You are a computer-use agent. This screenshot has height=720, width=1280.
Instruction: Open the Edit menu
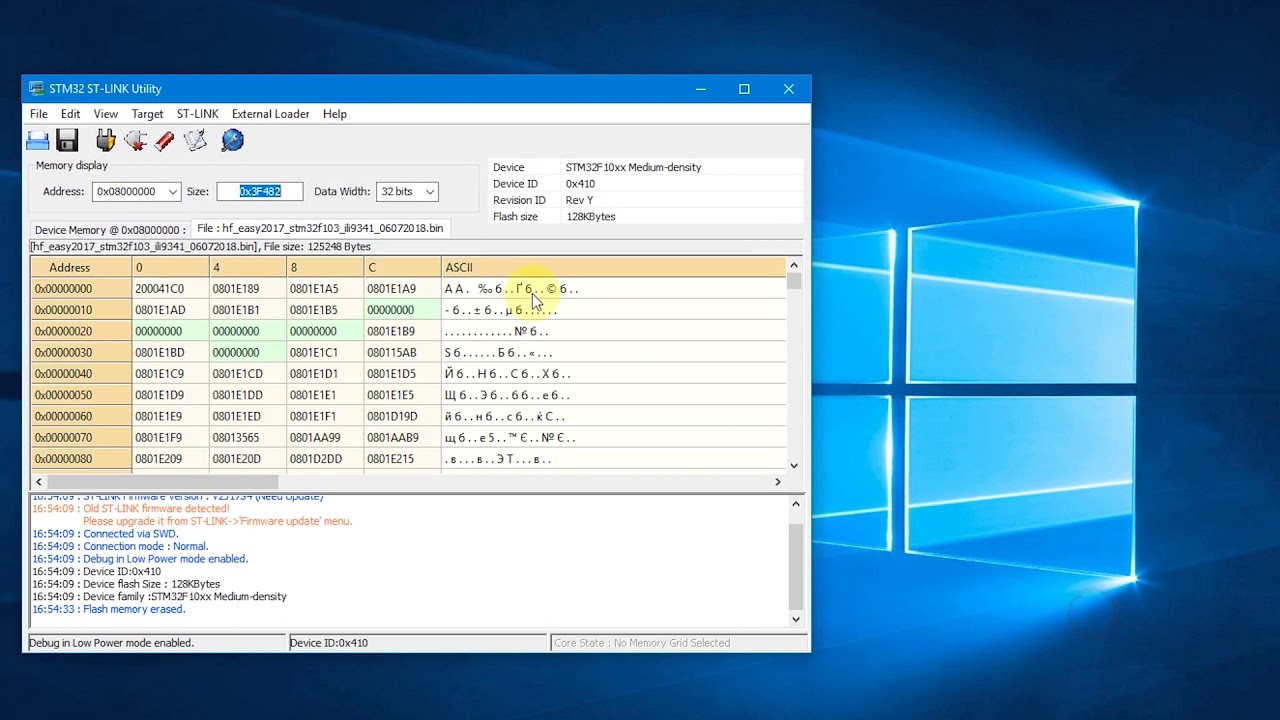click(70, 114)
